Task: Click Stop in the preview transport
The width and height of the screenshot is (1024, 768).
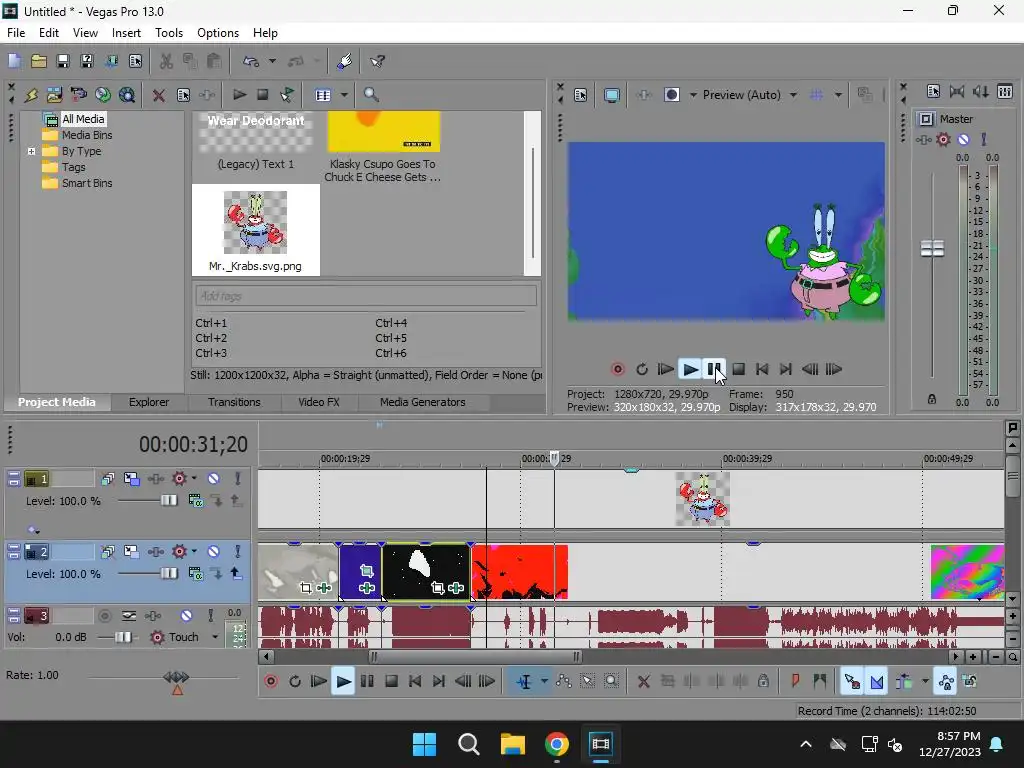Action: [738, 370]
